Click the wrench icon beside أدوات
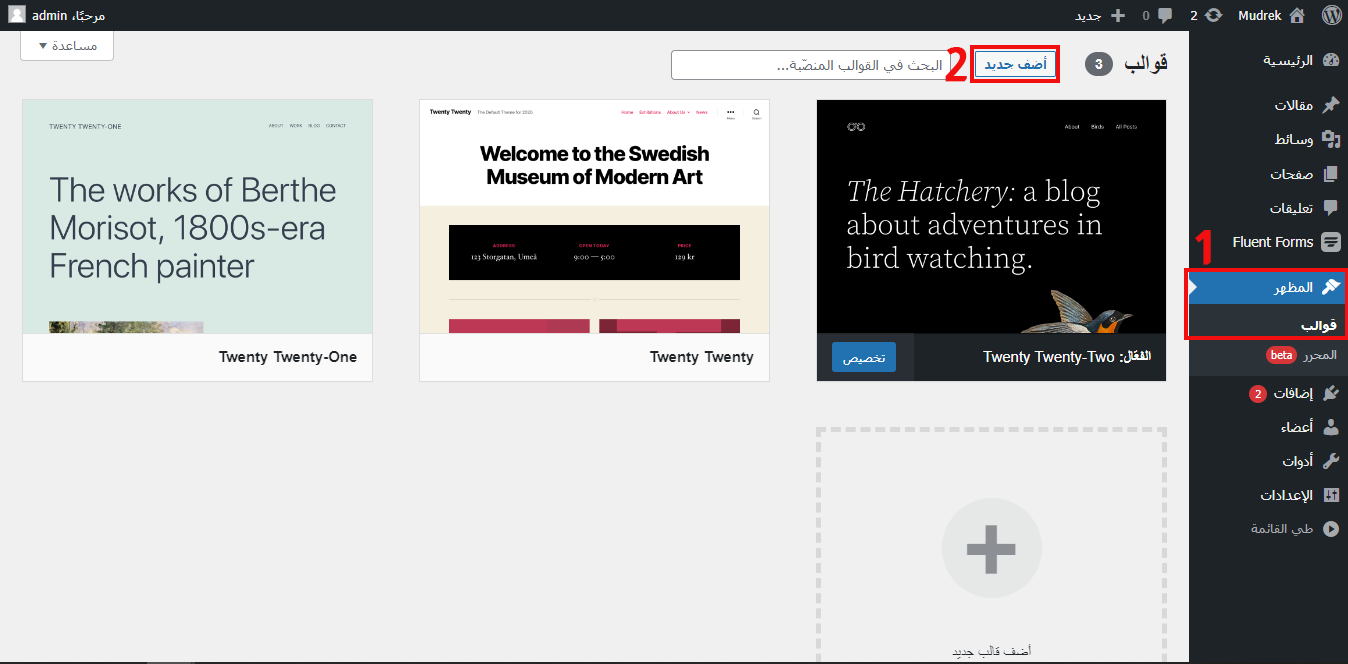The height and width of the screenshot is (664, 1348). (1330, 461)
